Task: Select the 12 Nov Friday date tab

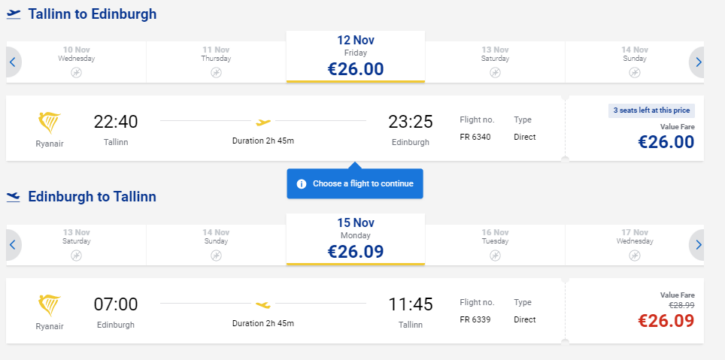Action: pyautogui.click(x=356, y=57)
